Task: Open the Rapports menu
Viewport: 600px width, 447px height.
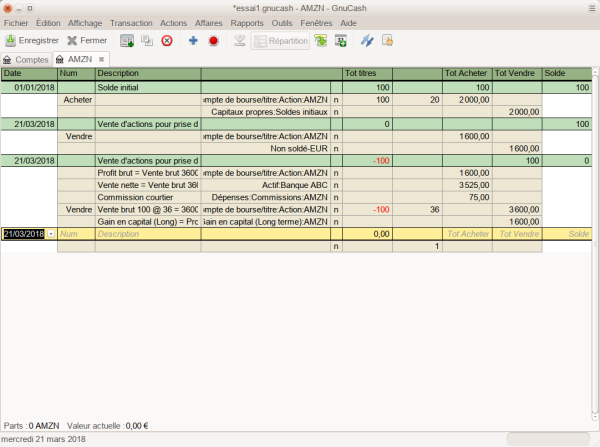Action: click(246, 22)
